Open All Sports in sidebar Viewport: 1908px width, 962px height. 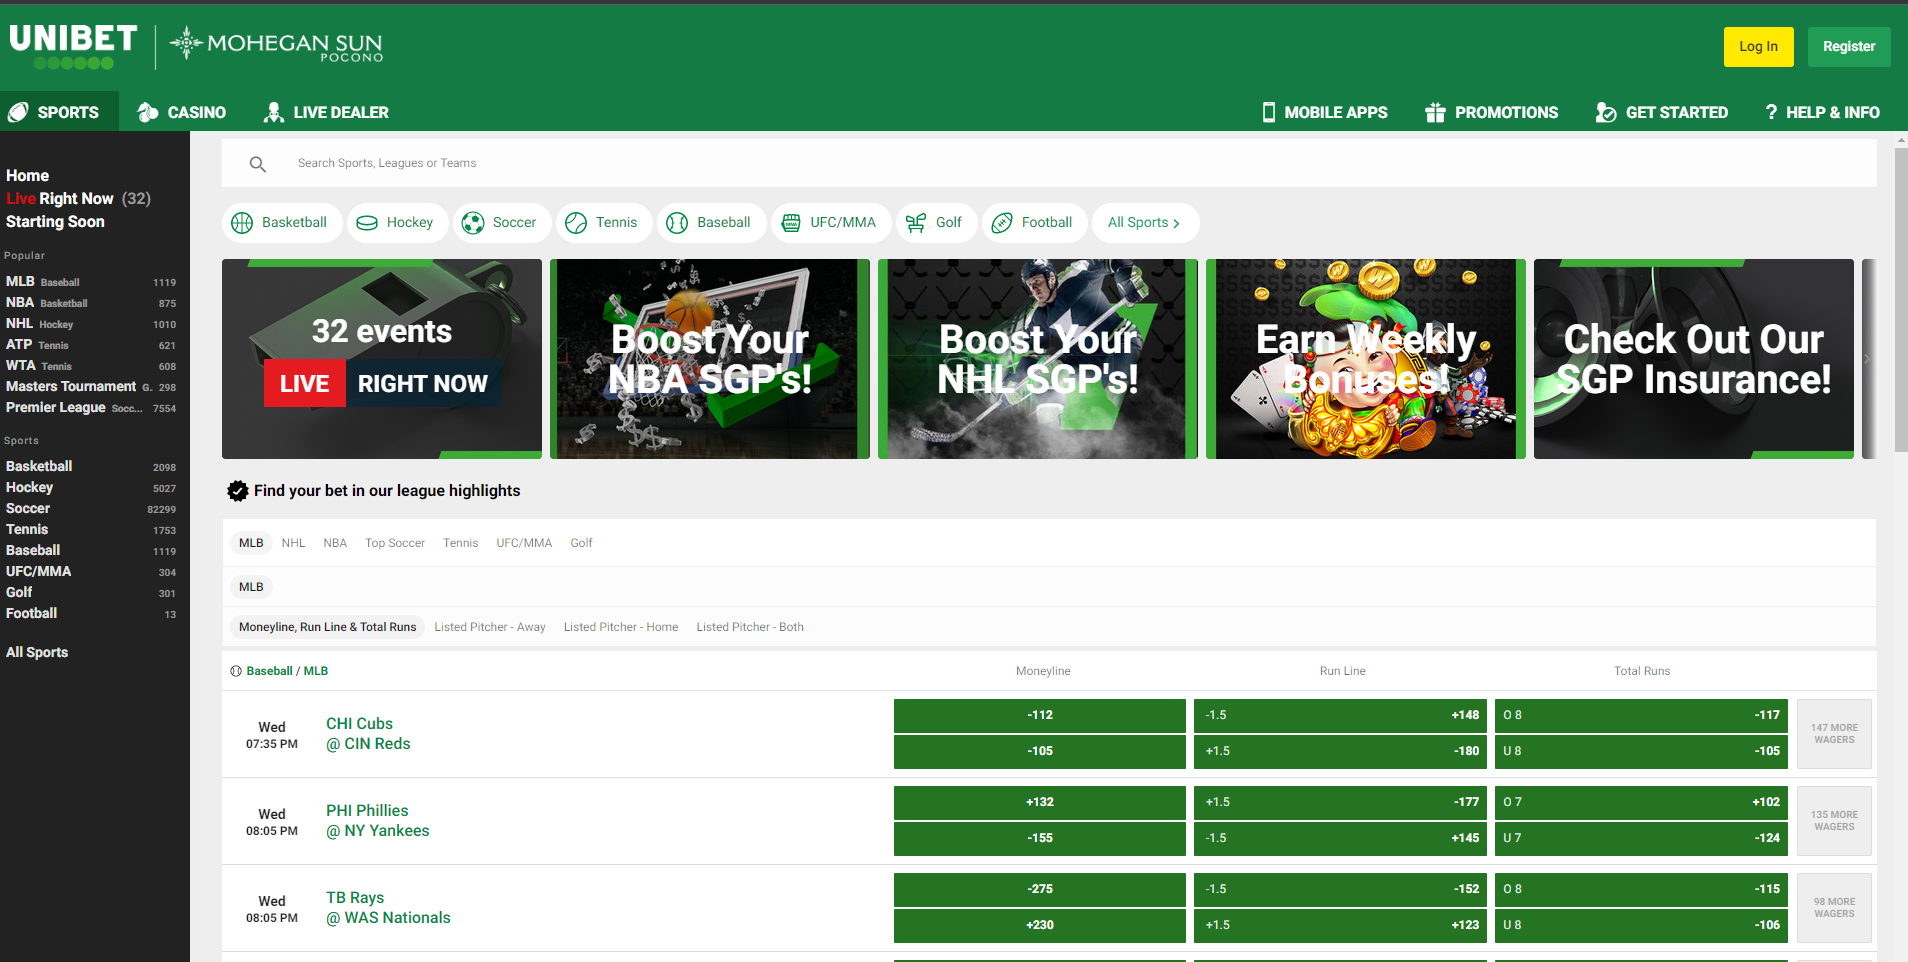(x=37, y=652)
